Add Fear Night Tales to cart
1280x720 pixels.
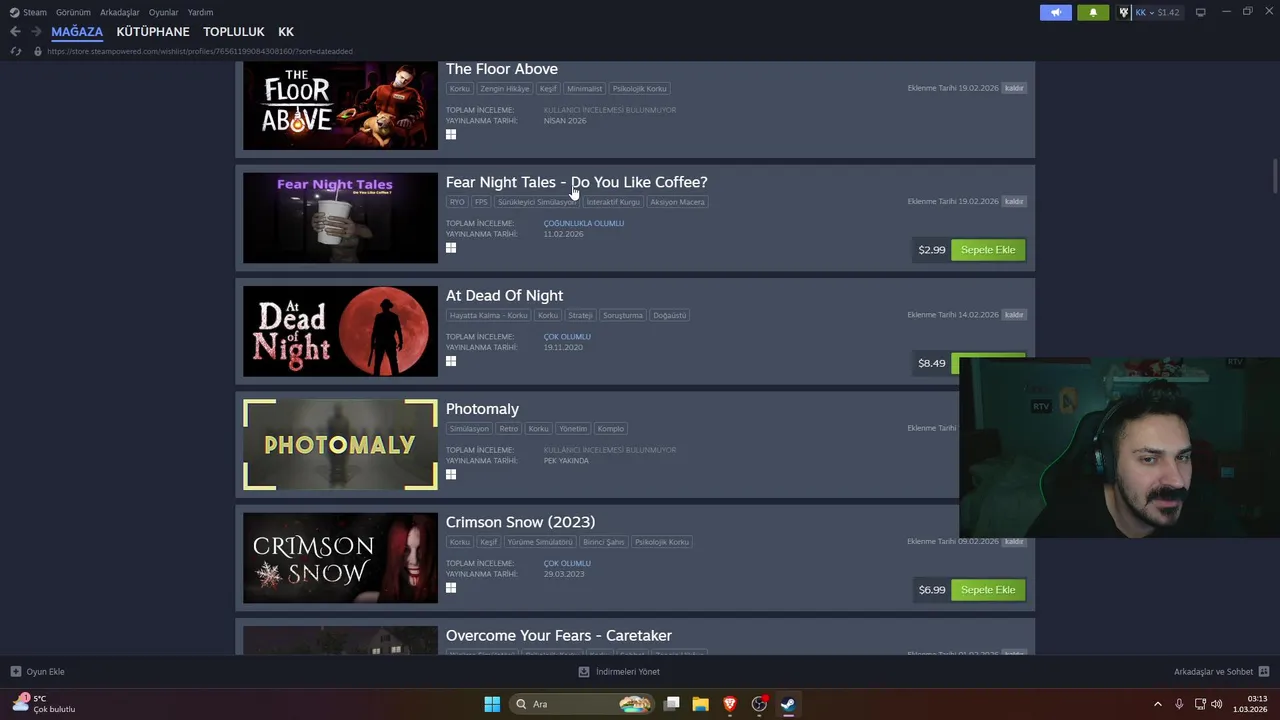(988, 250)
